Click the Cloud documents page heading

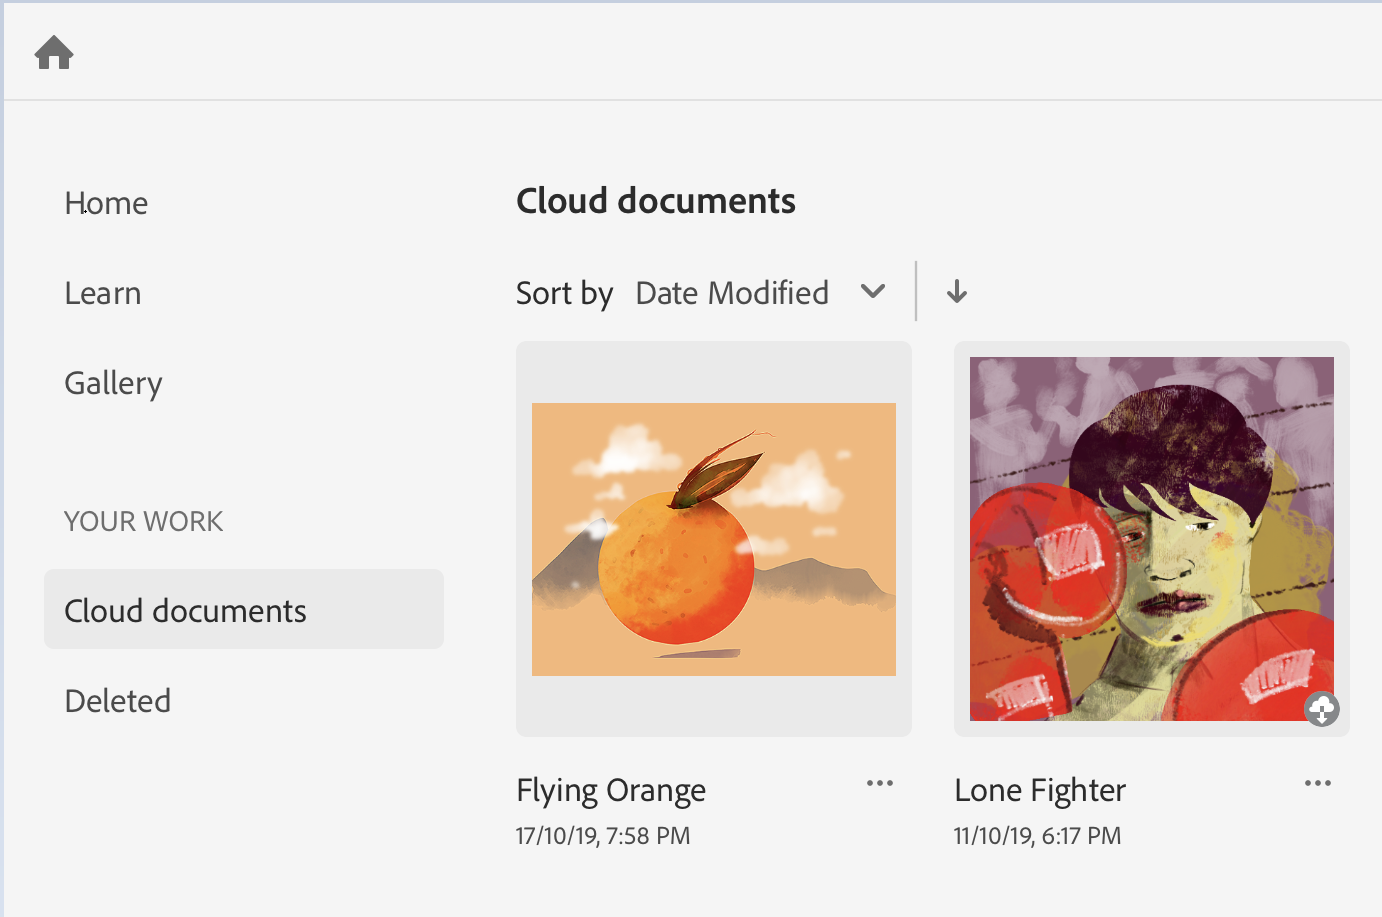point(656,201)
